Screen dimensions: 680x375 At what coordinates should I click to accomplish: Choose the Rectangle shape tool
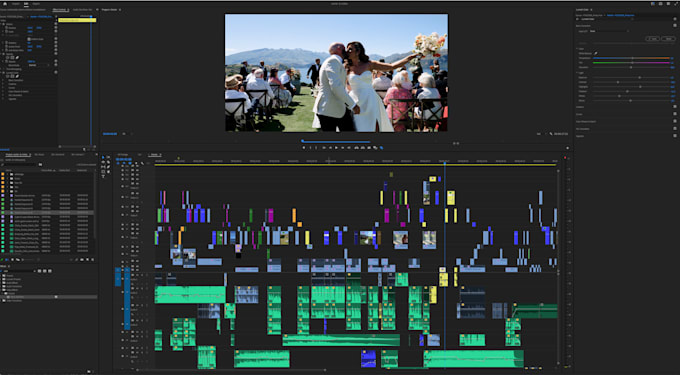click(x=103, y=172)
